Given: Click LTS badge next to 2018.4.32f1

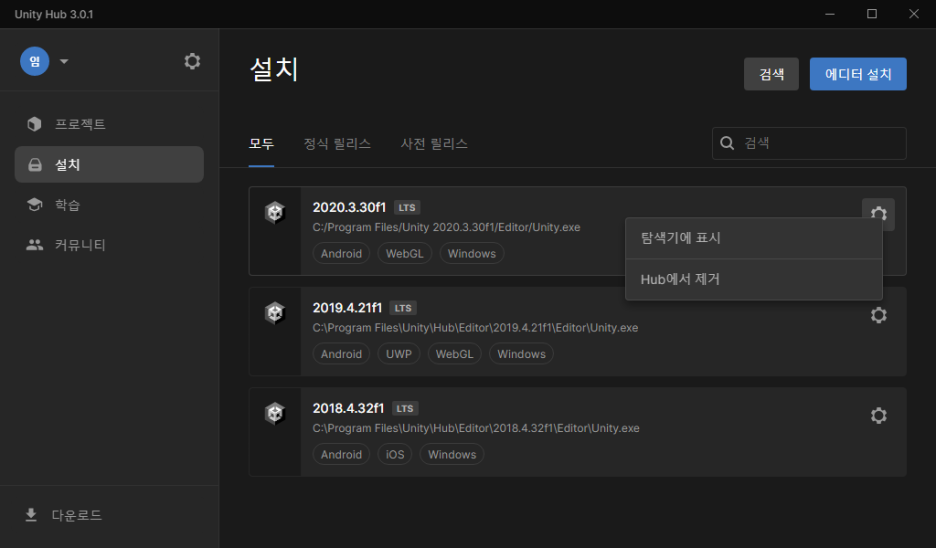Looking at the screenshot, I should pyautogui.click(x=405, y=408).
